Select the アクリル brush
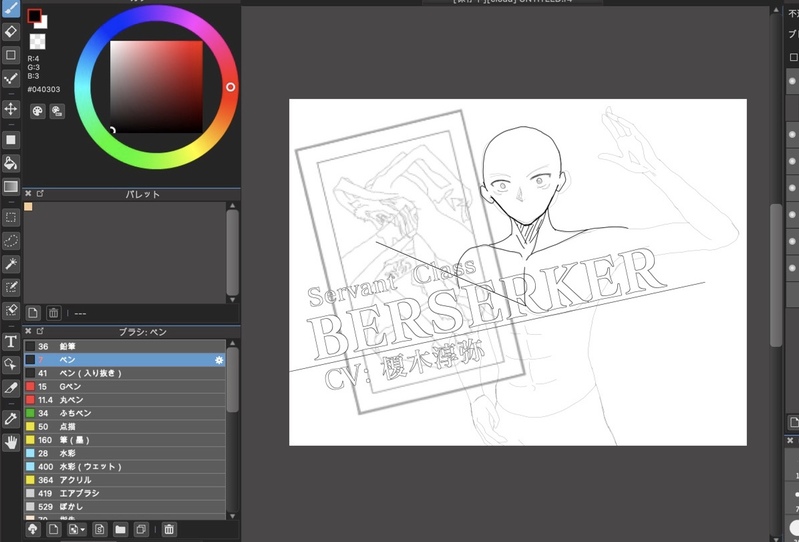 pyautogui.click(x=125, y=480)
